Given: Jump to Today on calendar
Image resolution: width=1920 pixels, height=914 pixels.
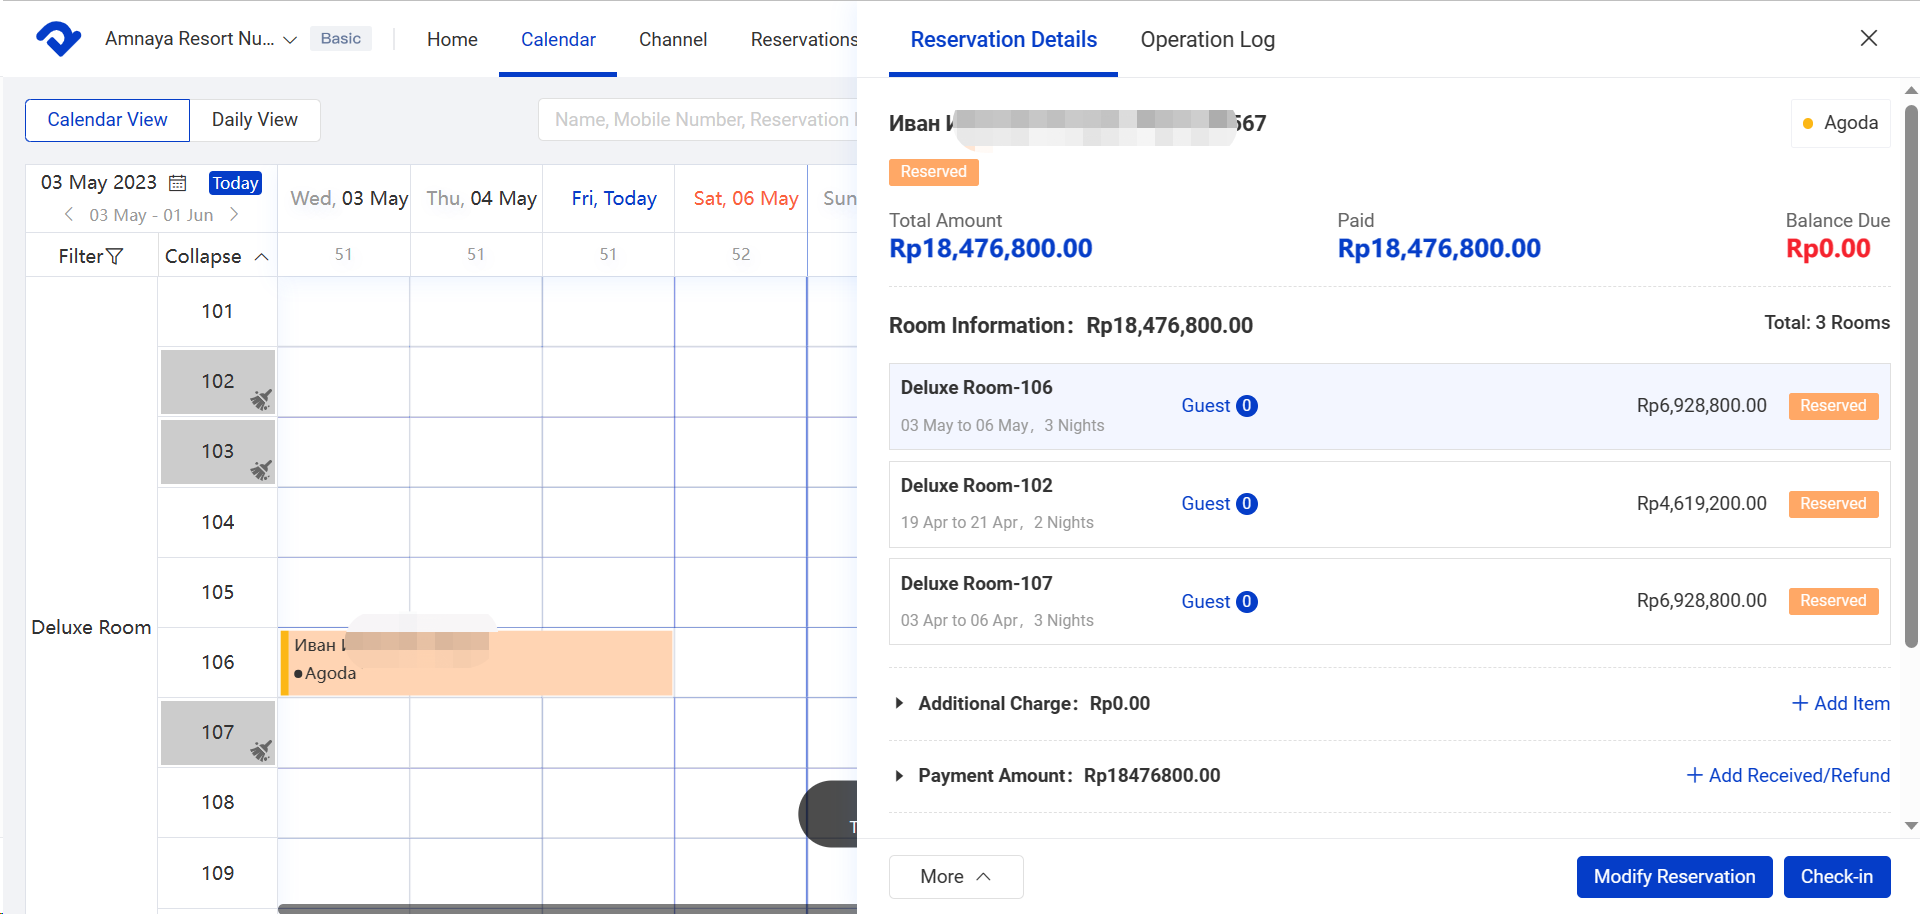Looking at the screenshot, I should [x=235, y=183].
